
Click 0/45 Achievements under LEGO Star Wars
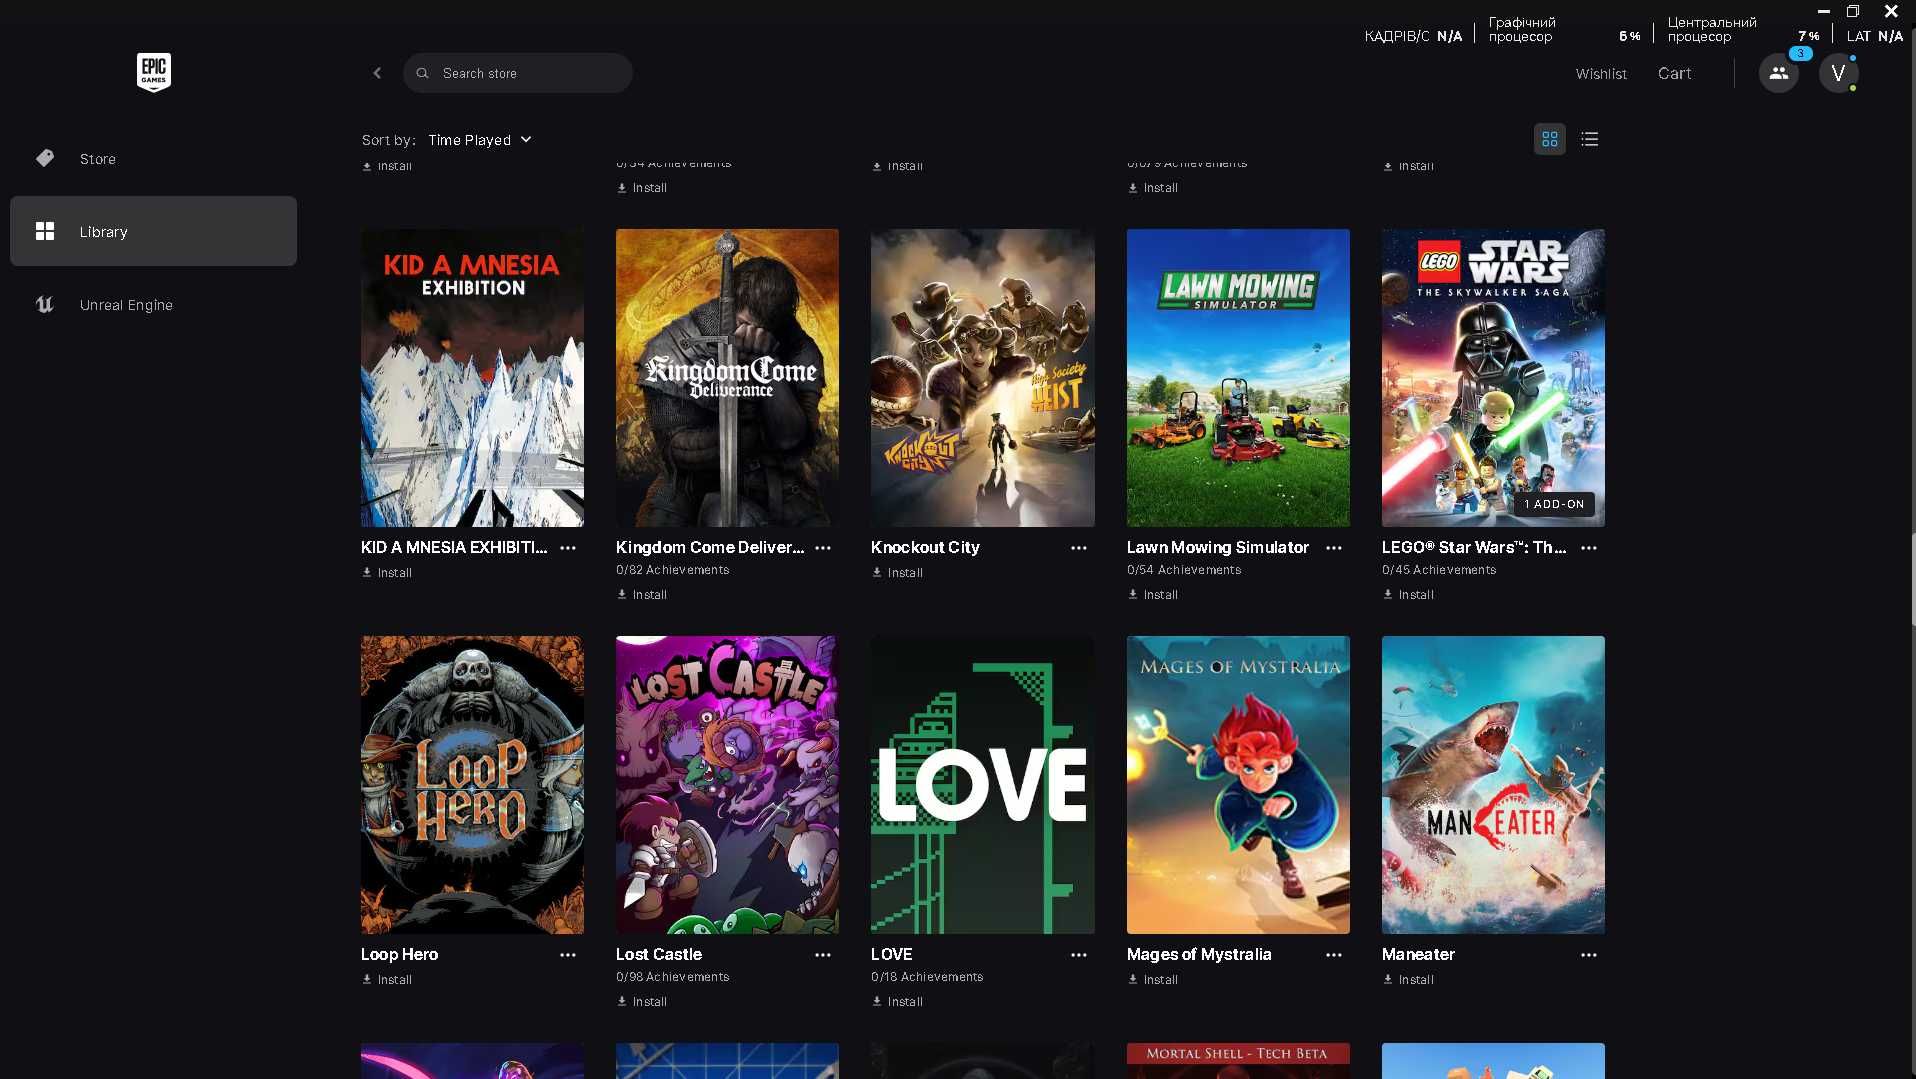point(1439,570)
